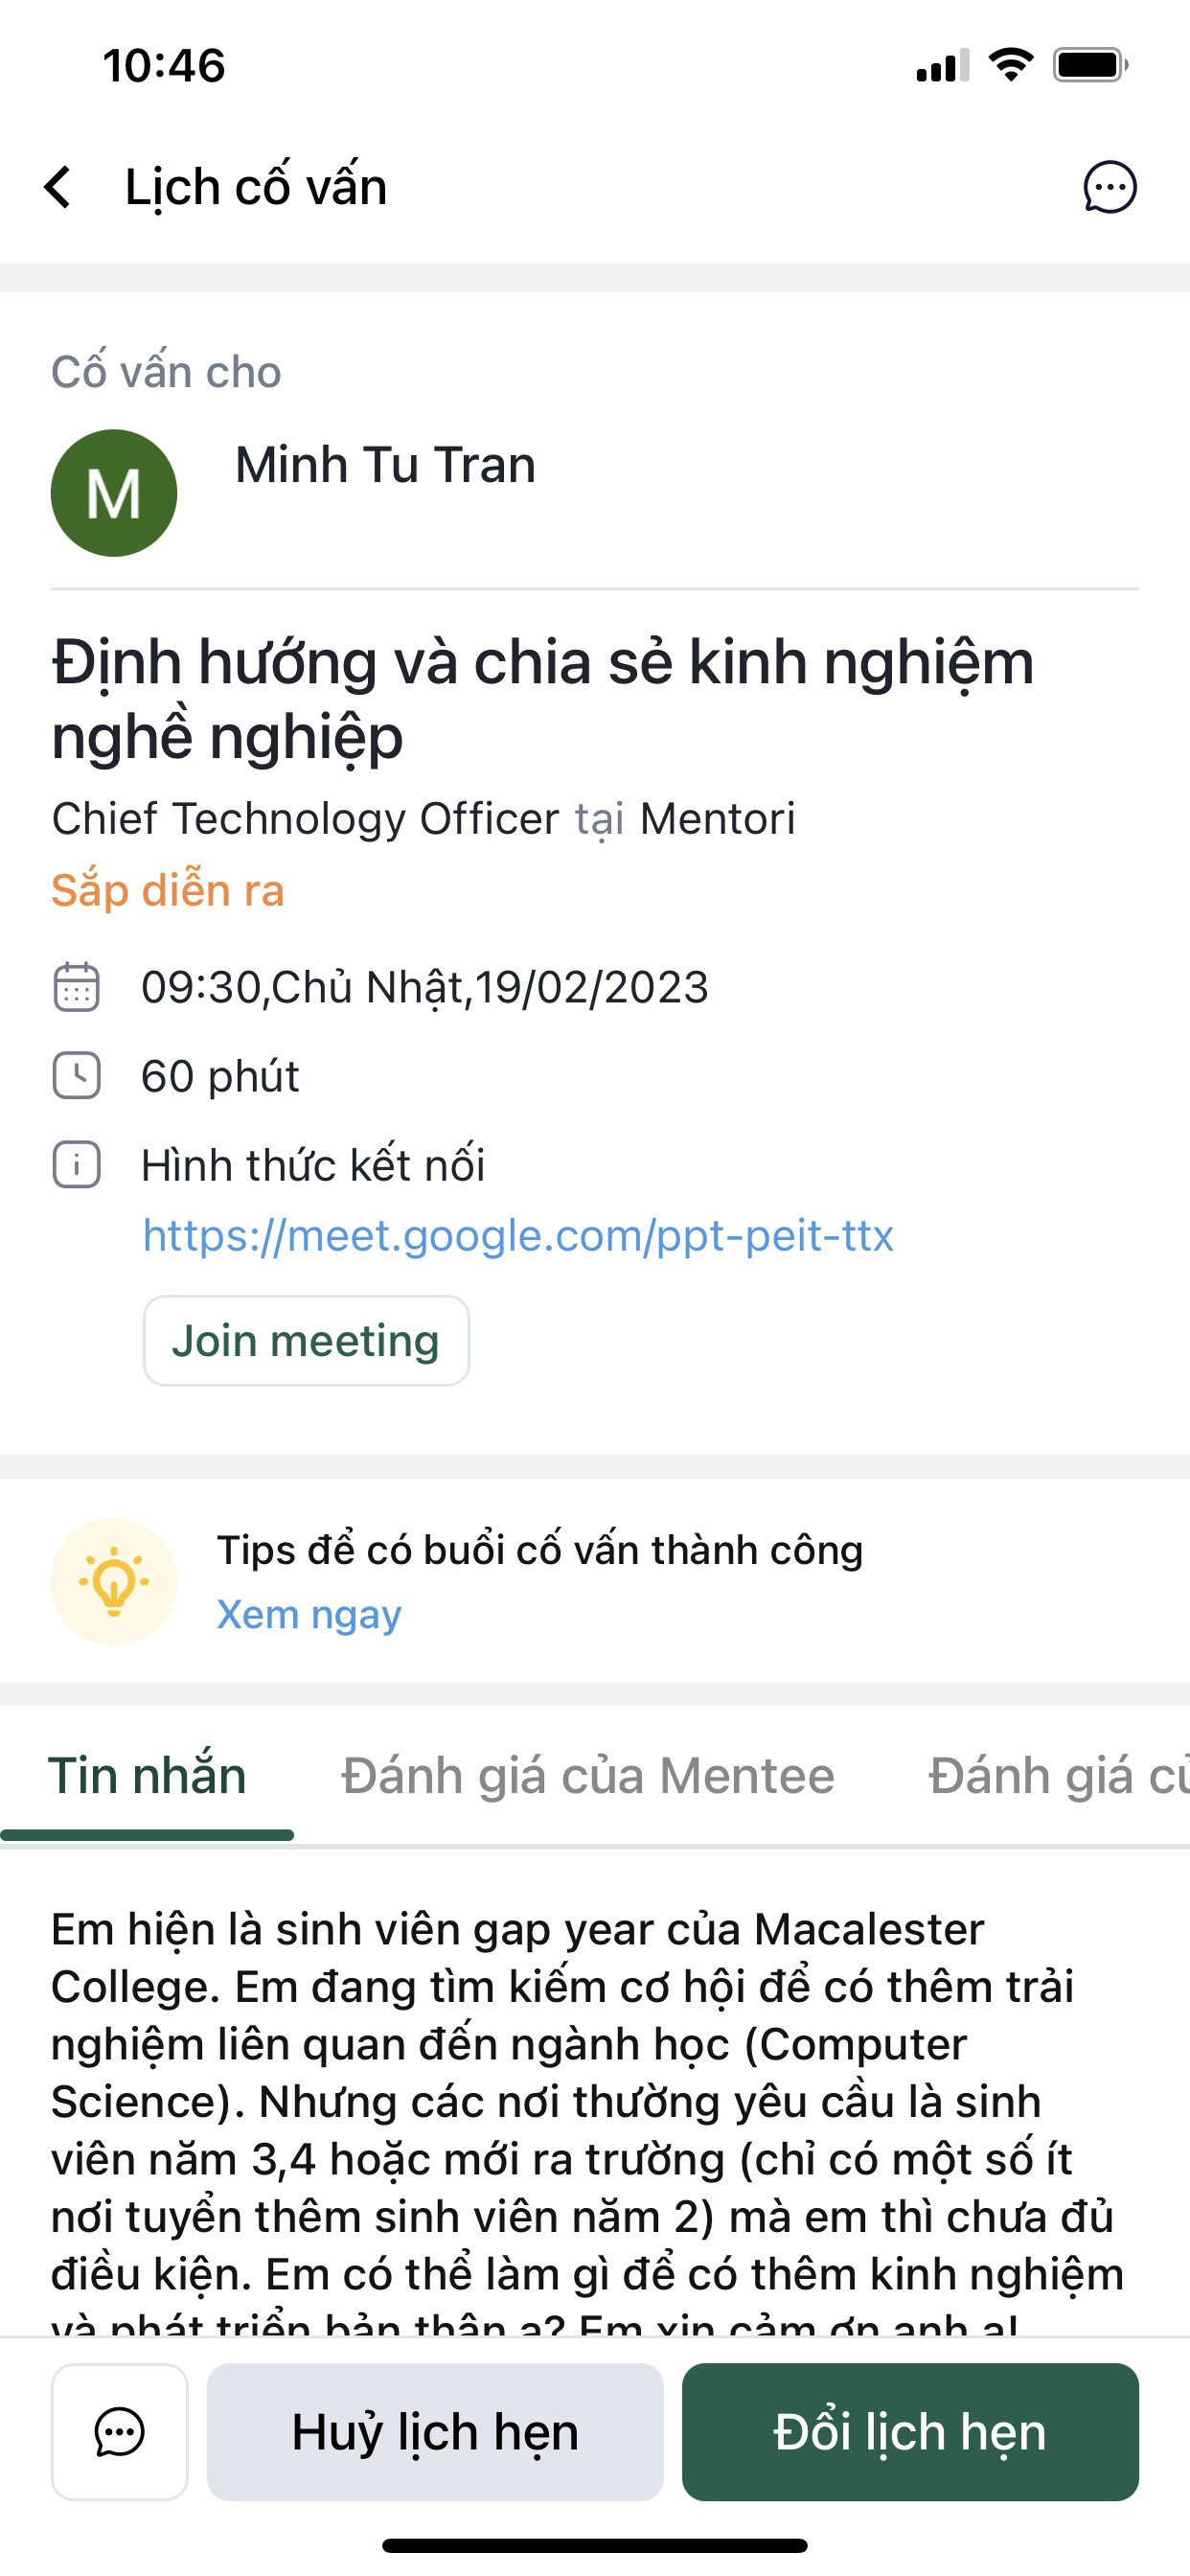Tap the mentee message text block
This screenshot has height=2576, width=1190.
(x=588, y=2120)
